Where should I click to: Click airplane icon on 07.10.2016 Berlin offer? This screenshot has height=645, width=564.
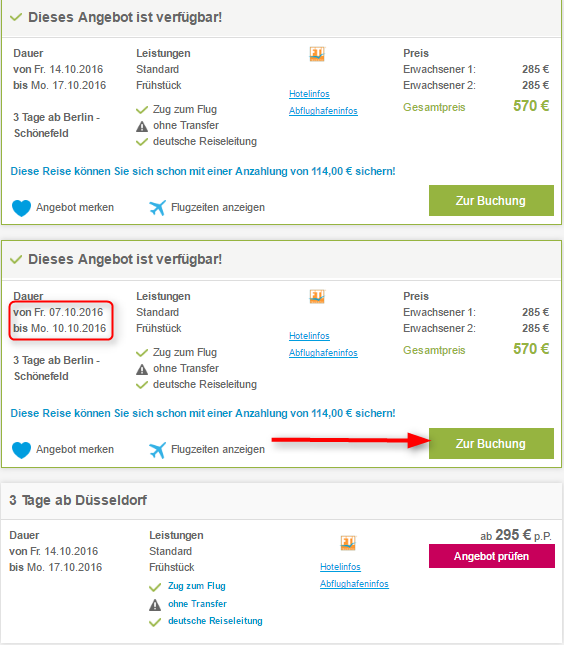[x=158, y=450]
